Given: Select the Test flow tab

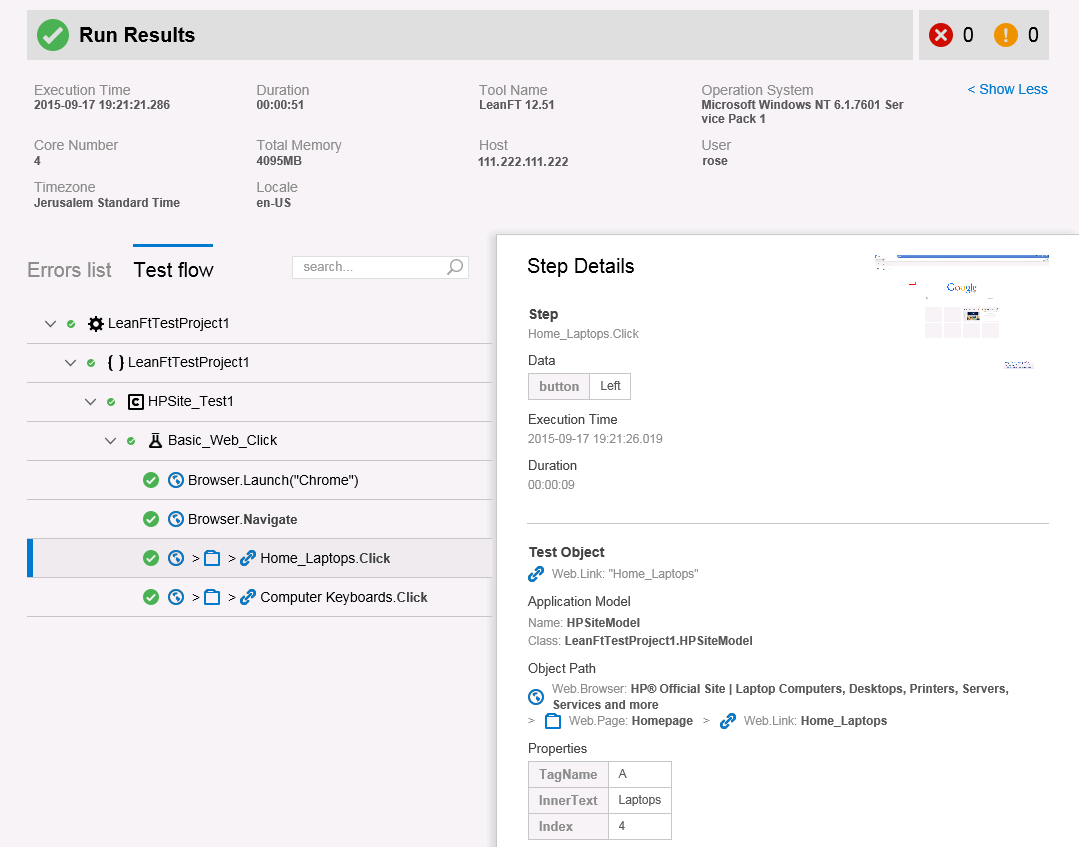Looking at the screenshot, I should (x=173, y=270).
